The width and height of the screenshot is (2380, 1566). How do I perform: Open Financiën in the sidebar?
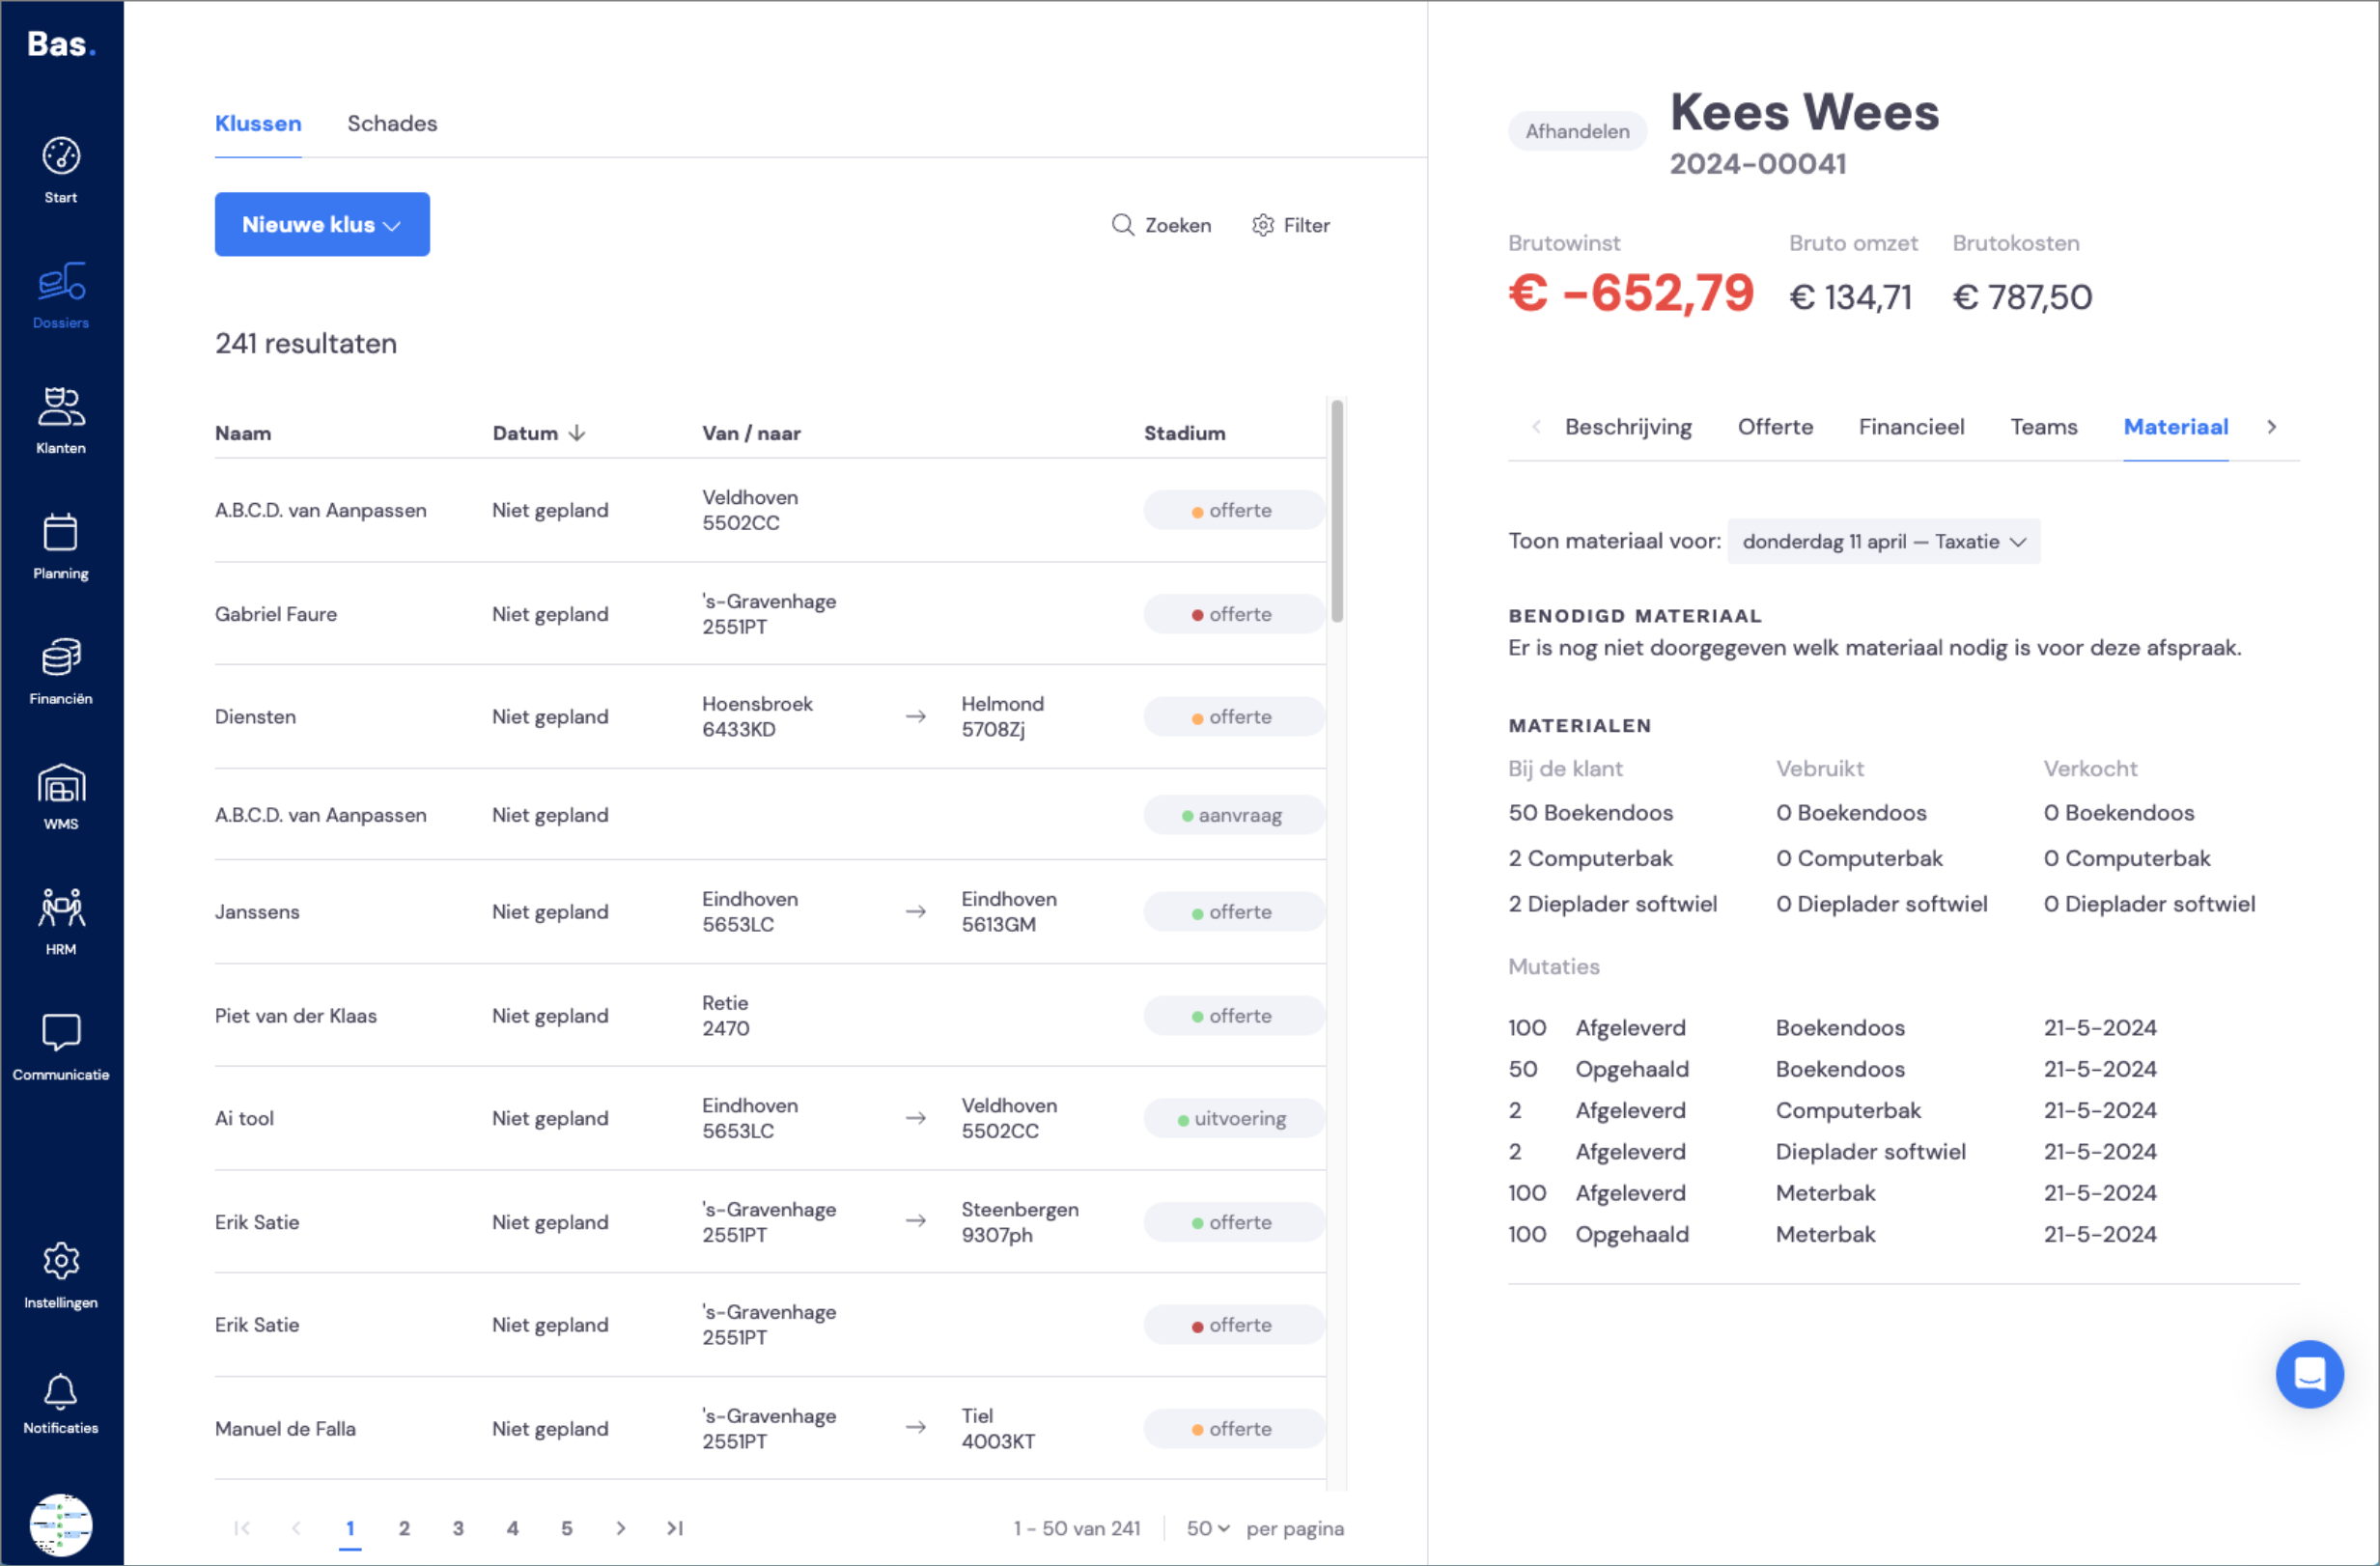(x=61, y=671)
